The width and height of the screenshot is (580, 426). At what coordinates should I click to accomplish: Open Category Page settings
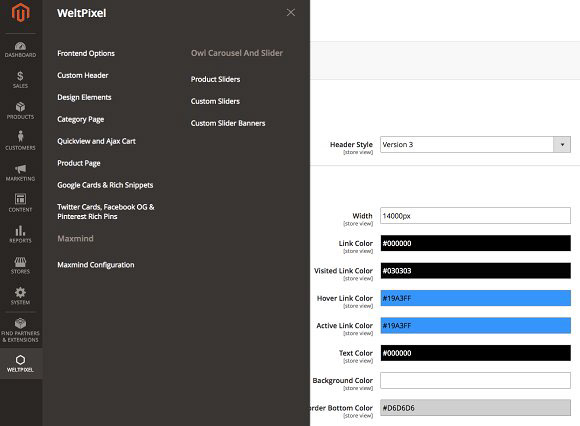coord(80,119)
